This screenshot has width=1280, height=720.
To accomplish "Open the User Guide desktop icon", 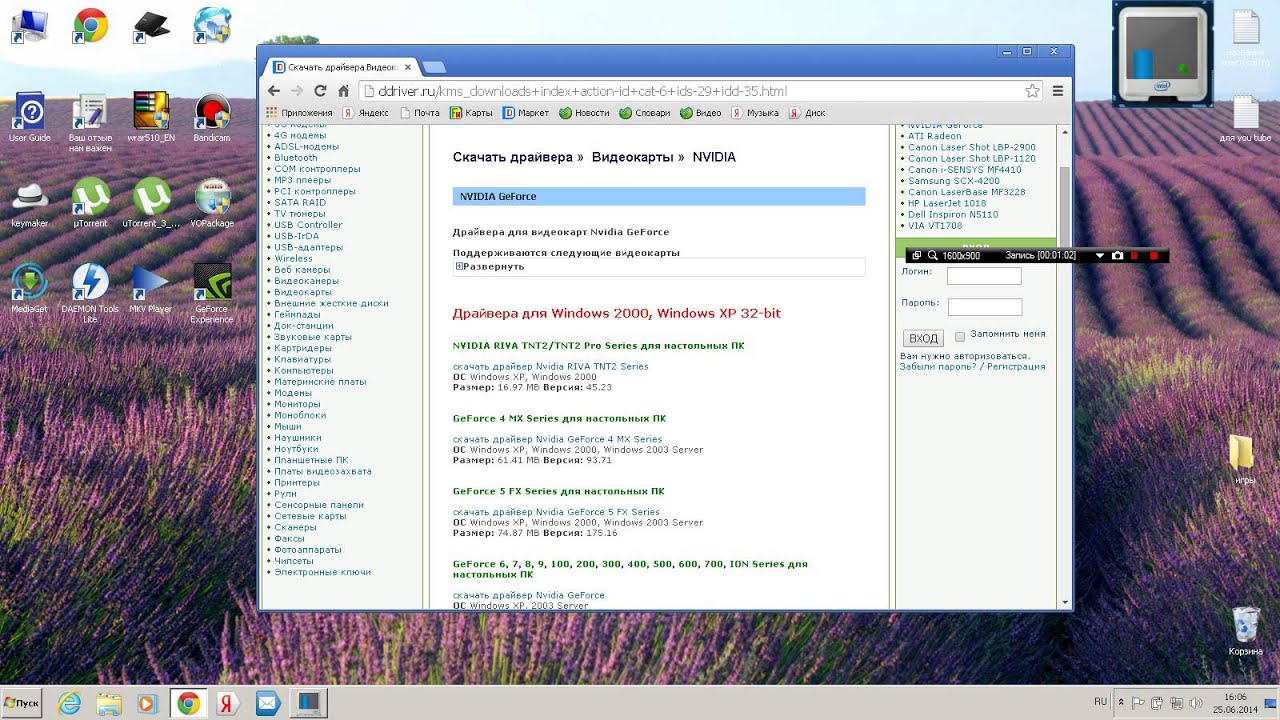I will point(30,118).
